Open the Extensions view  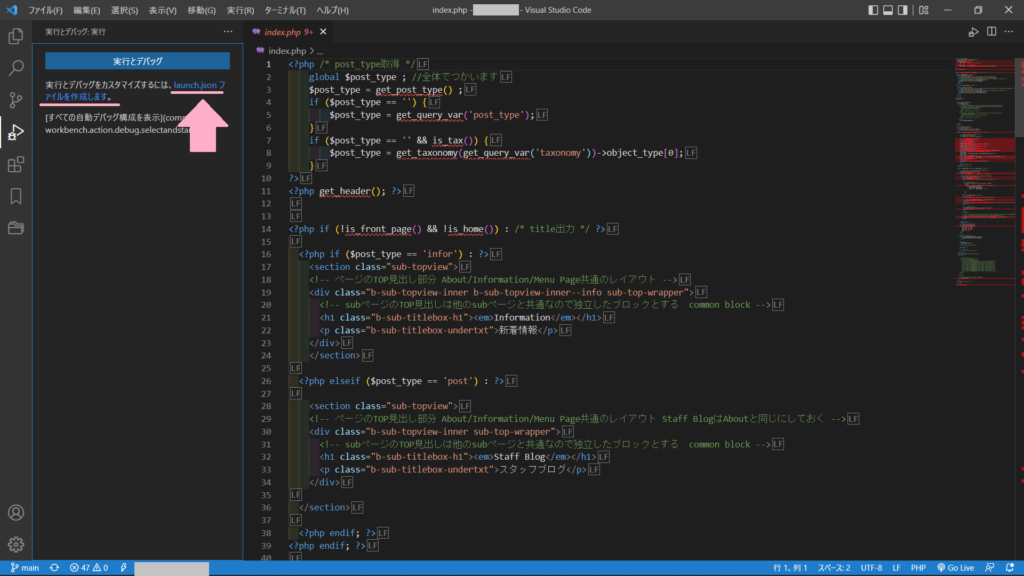tap(15, 164)
